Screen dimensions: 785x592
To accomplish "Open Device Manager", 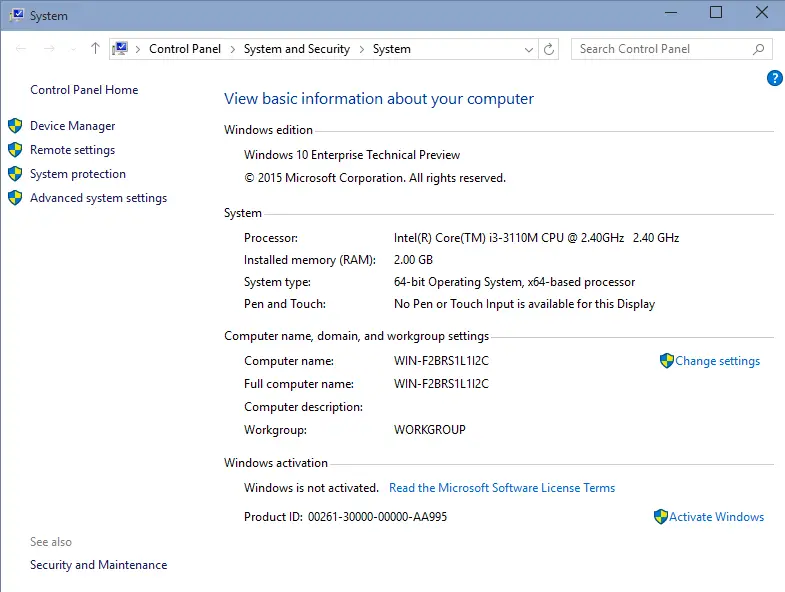I will tap(73, 126).
